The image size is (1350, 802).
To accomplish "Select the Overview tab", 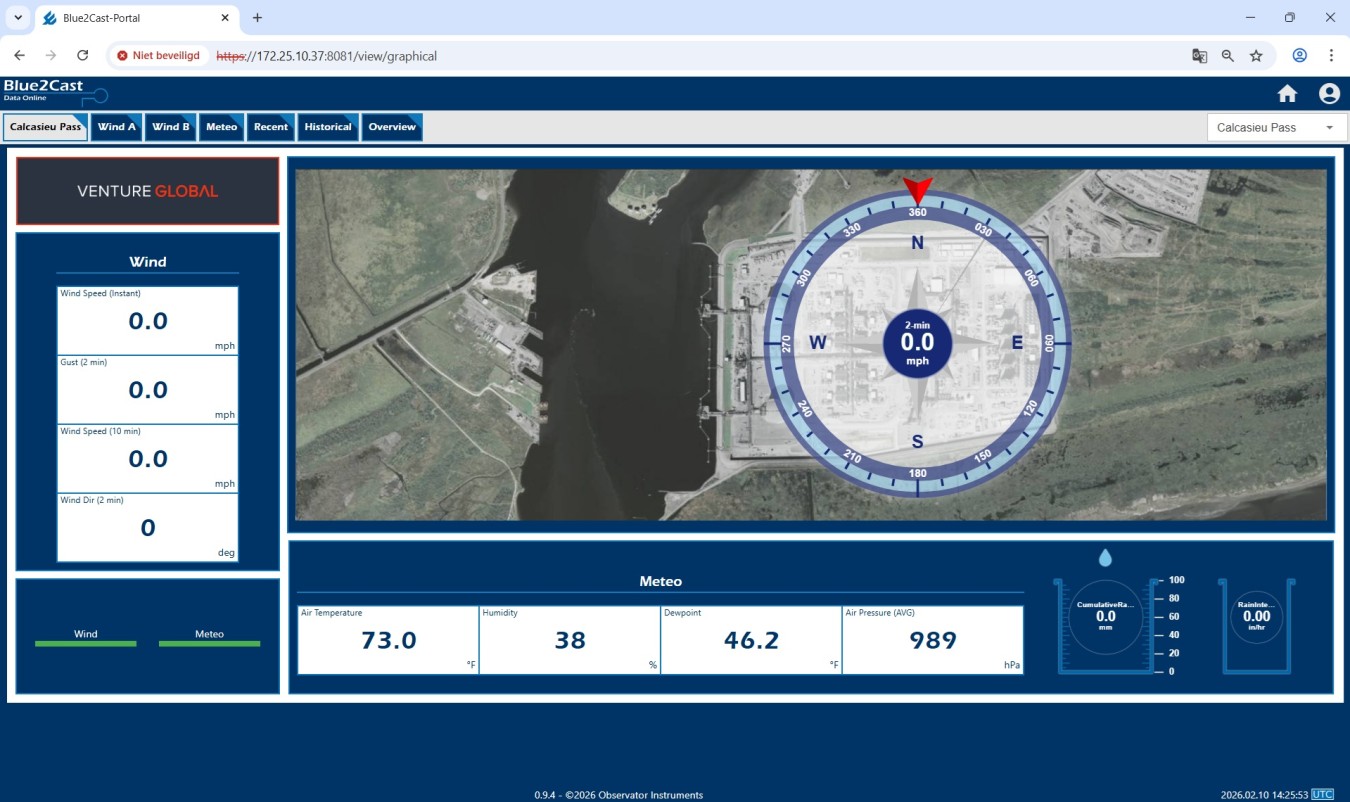I will click(391, 127).
